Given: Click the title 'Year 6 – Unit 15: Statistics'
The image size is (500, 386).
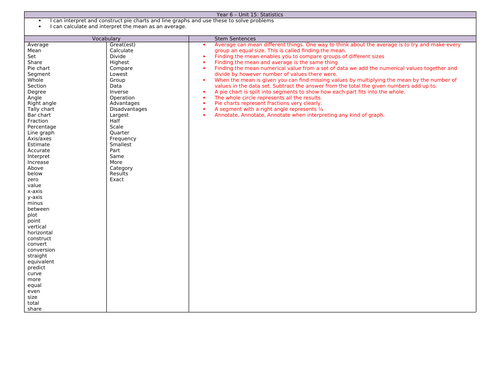Looking at the screenshot, I should tap(250, 15).
